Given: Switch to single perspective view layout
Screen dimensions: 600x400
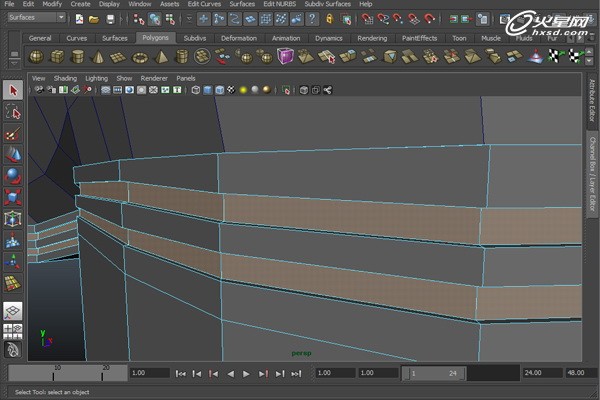Looking at the screenshot, I should (12, 310).
